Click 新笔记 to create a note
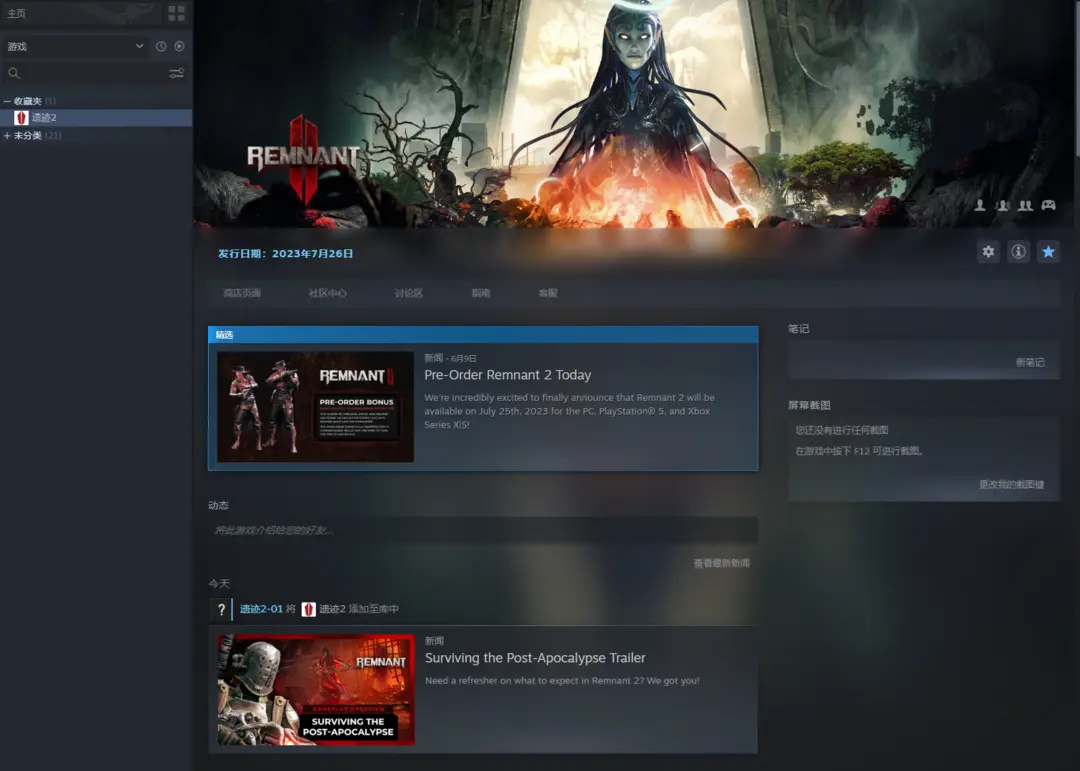1080x771 pixels. (x=1030, y=362)
